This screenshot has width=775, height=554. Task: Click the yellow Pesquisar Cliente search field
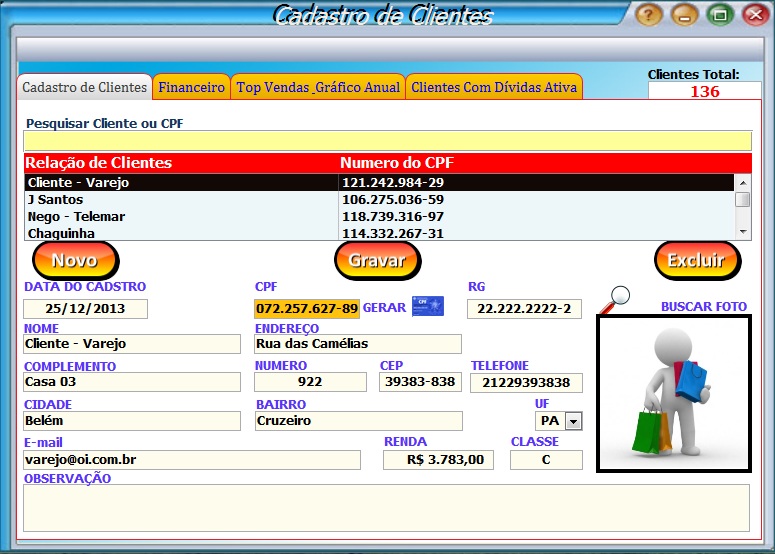click(388, 141)
